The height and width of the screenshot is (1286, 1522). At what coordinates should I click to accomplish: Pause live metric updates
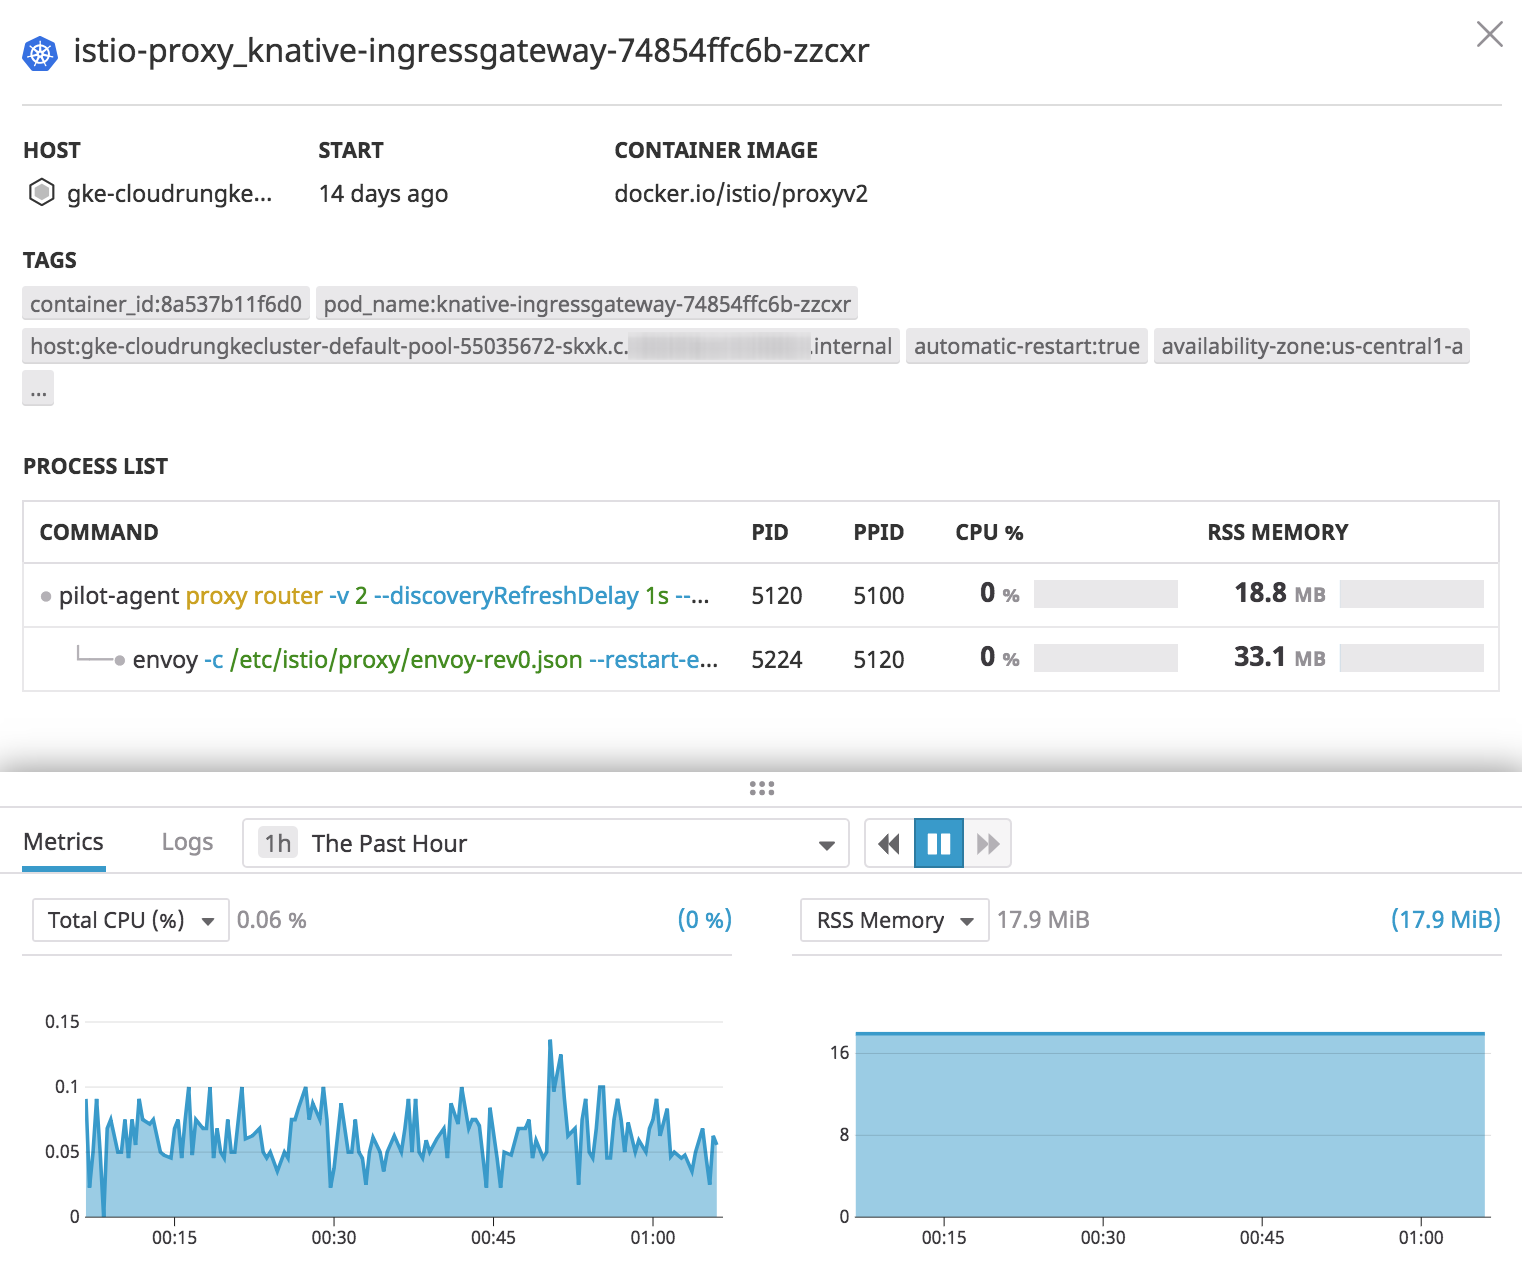click(x=938, y=843)
